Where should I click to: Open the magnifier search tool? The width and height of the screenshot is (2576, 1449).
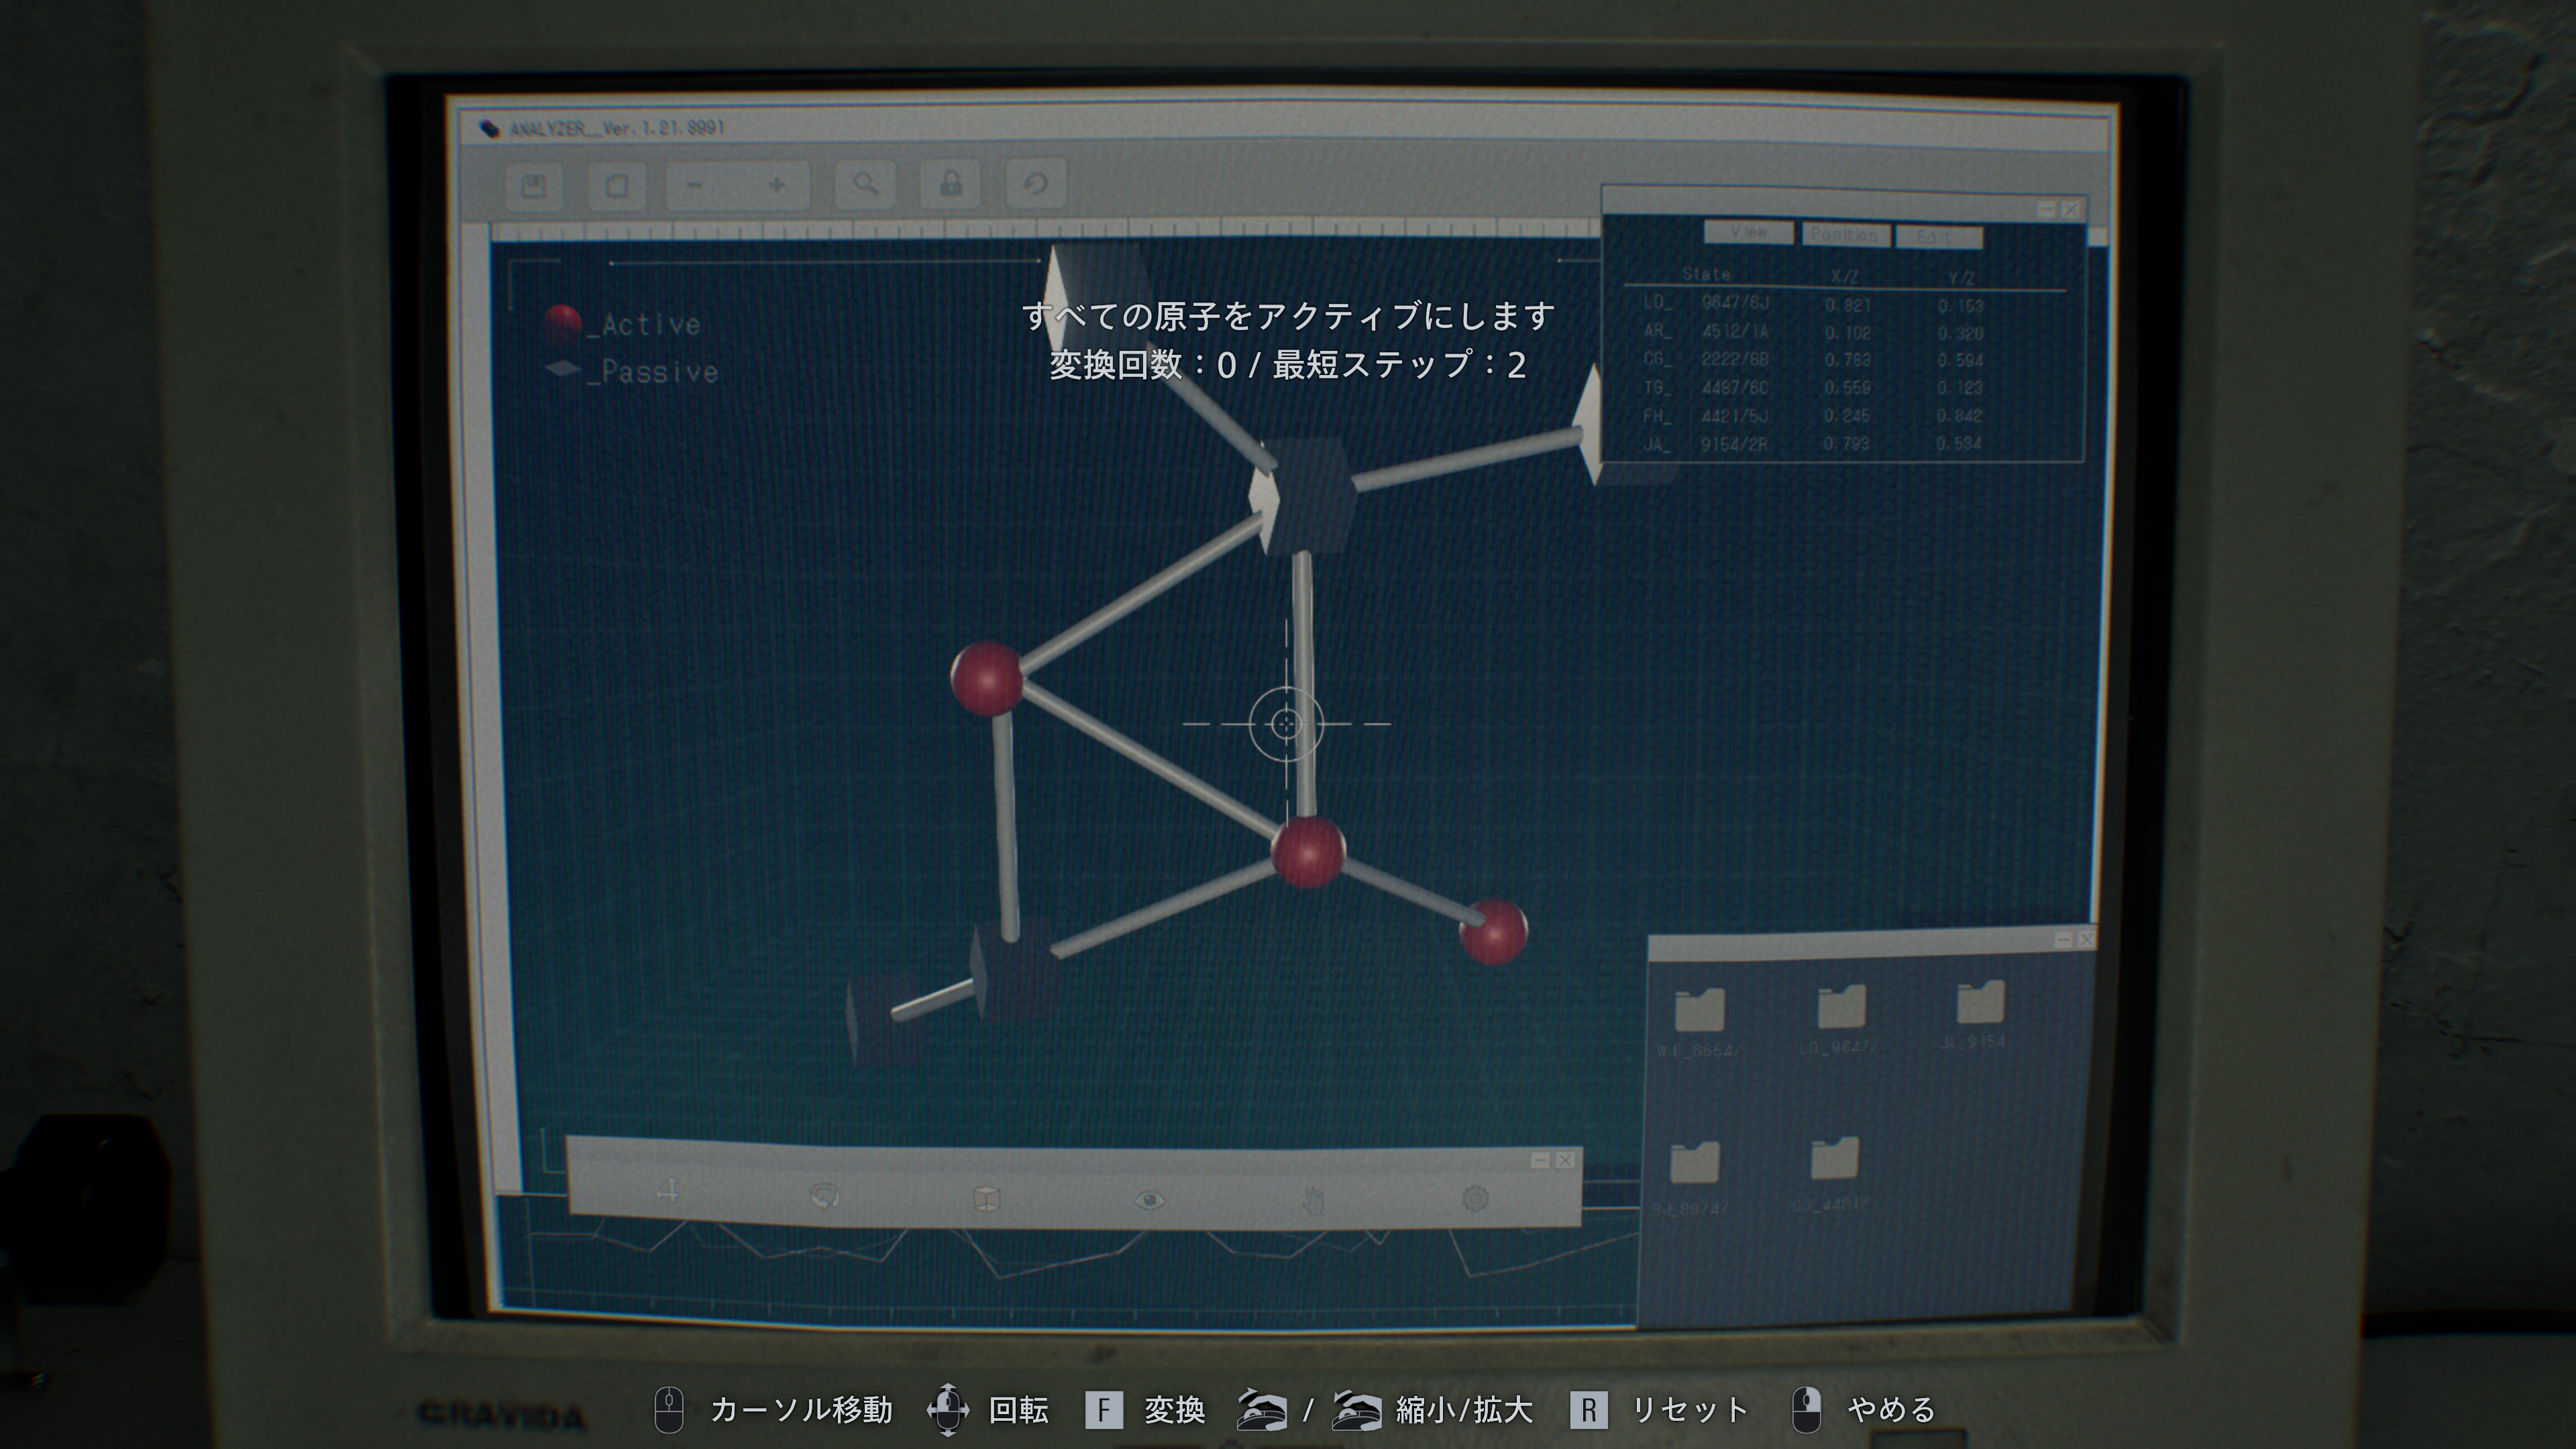[865, 184]
